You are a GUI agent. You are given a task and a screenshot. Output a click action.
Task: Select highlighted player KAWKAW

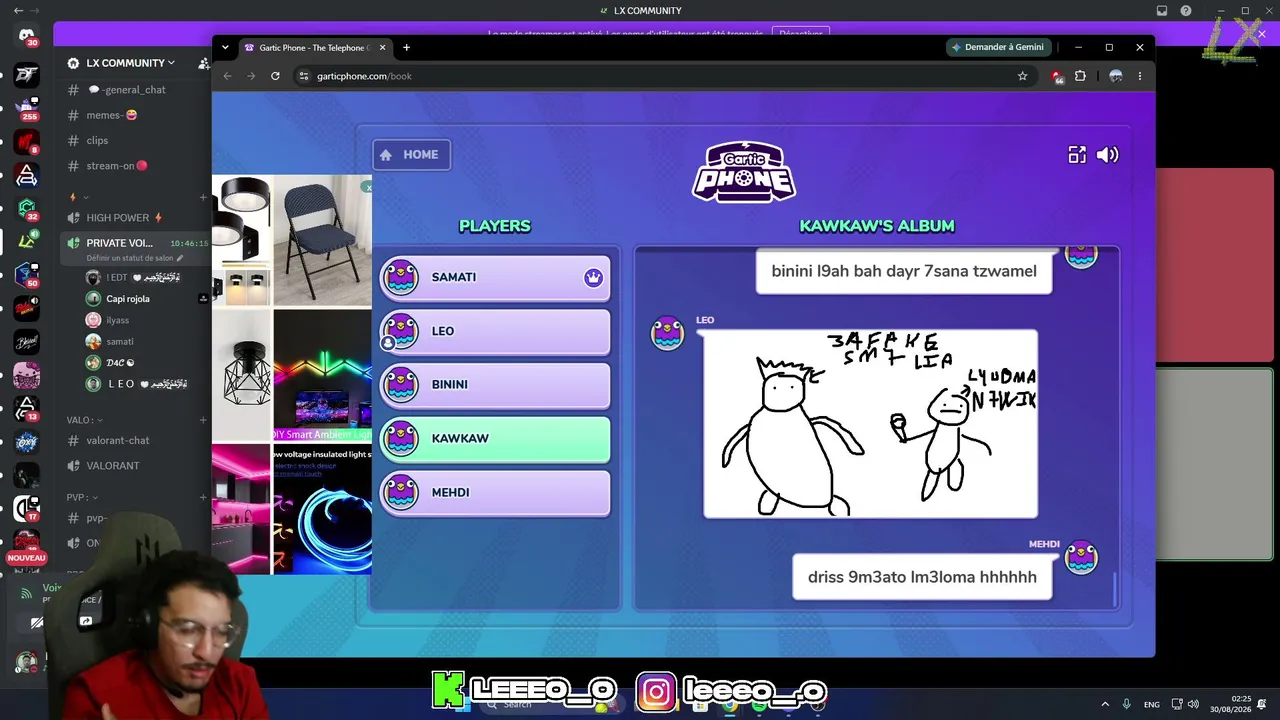495,438
